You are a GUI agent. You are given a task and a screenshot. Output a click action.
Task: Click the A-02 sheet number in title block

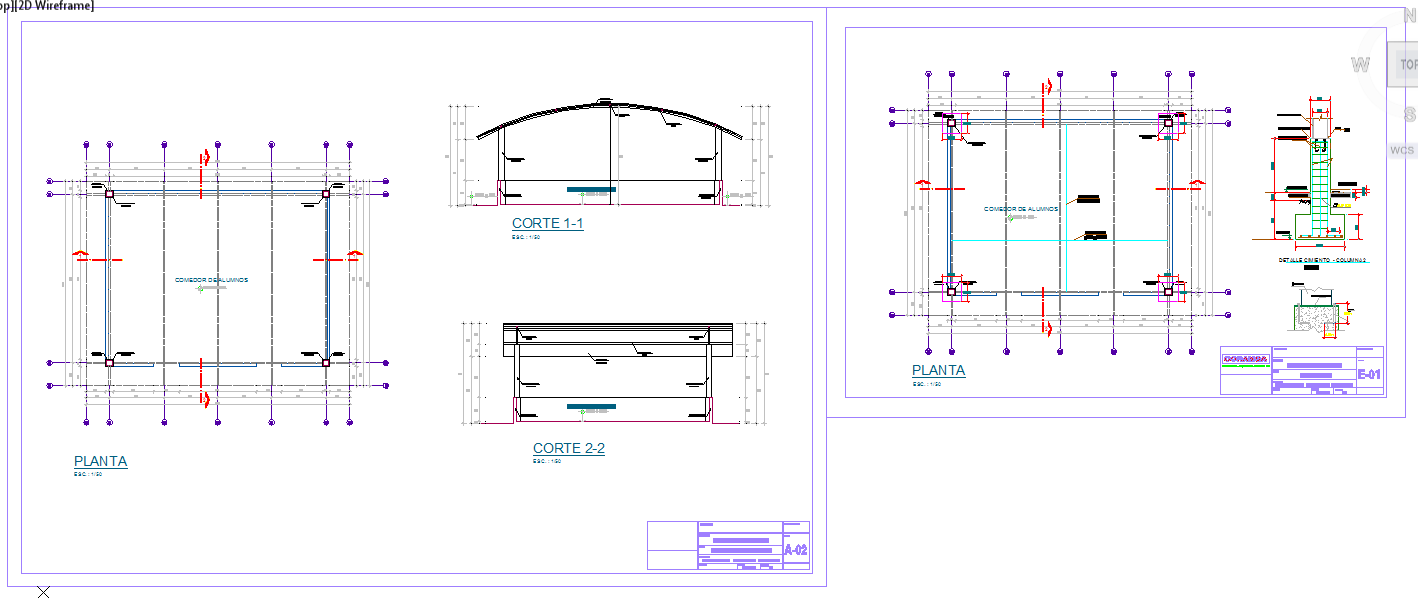coord(796,549)
